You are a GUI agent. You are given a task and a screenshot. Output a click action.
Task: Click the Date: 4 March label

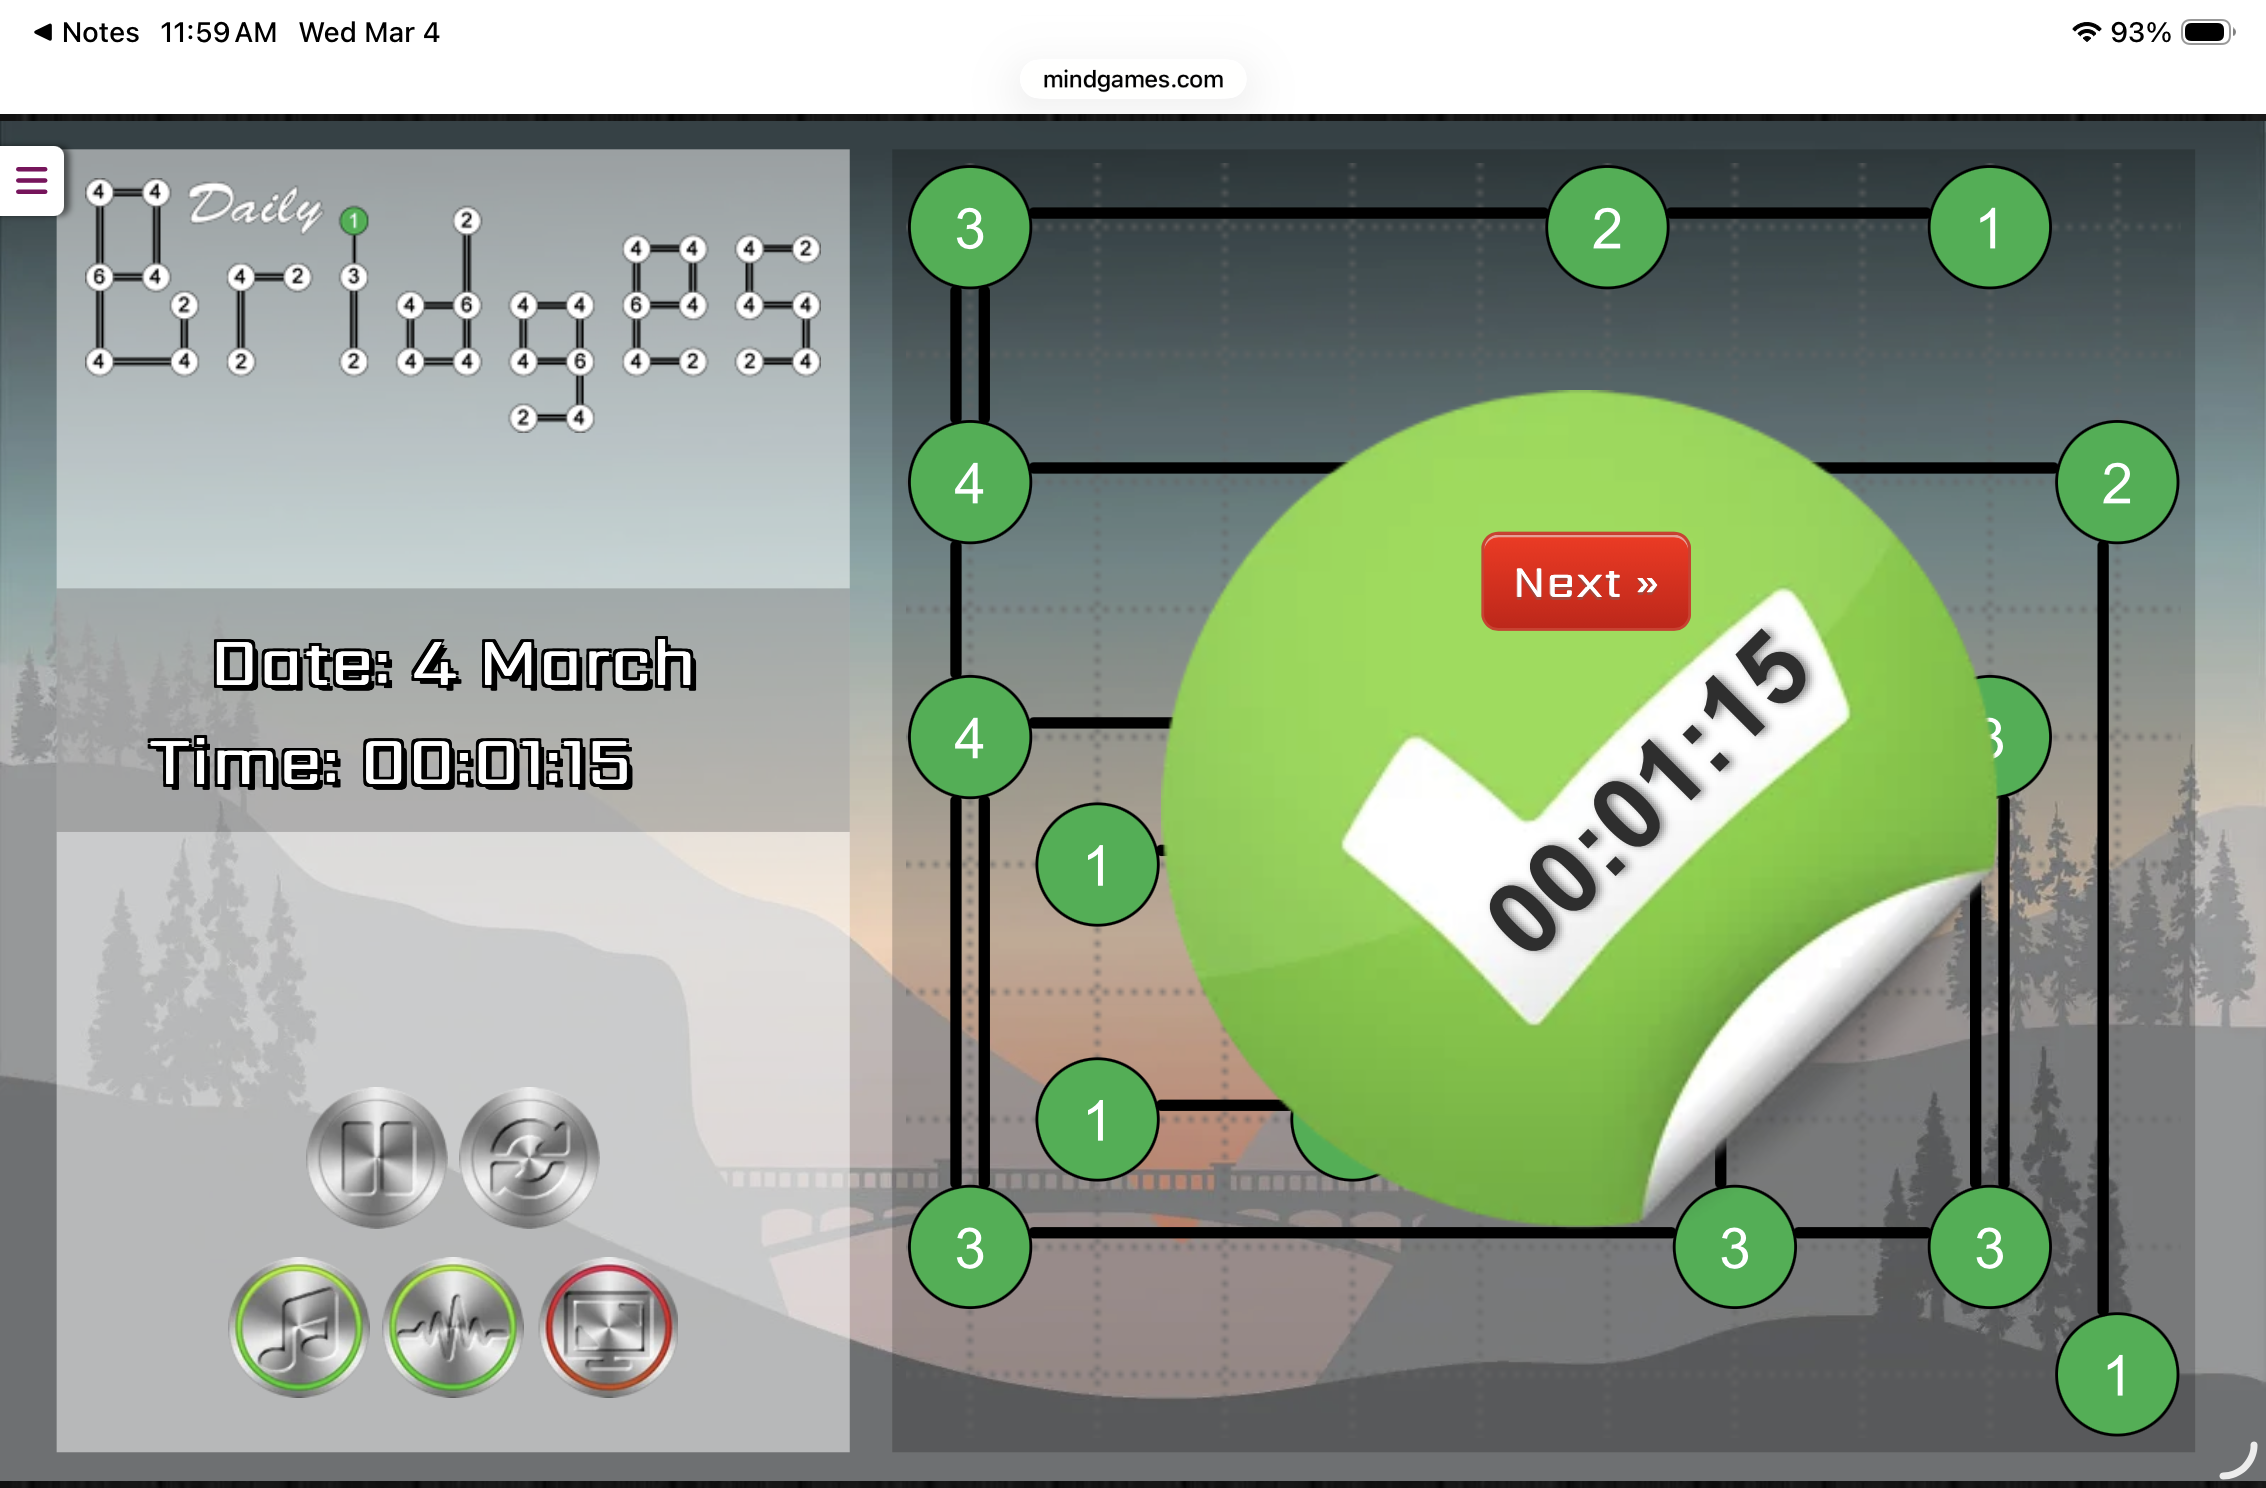pyautogui.click(x=454, y=664)
